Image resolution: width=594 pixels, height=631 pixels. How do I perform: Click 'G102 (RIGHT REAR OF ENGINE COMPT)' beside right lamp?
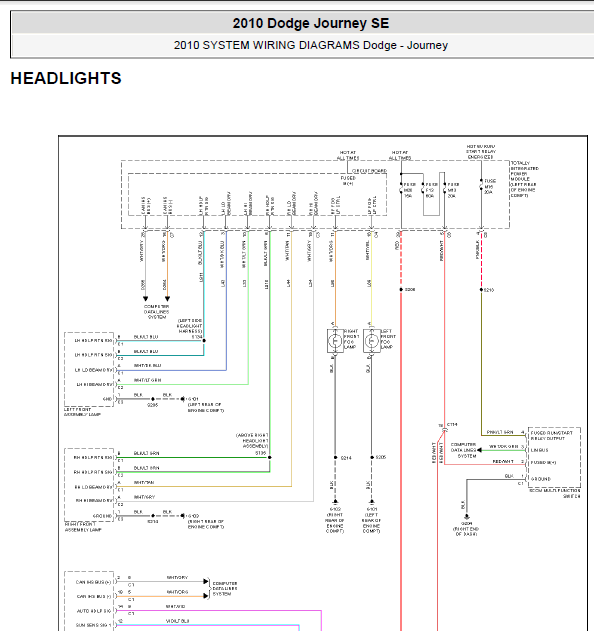206,522
